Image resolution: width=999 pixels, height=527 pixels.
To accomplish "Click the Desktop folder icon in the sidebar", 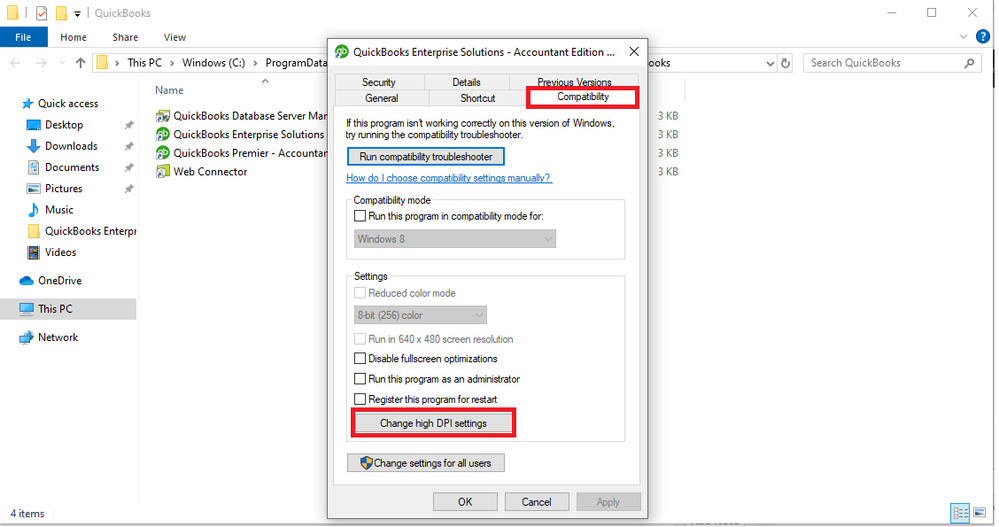I will [x=33, y=125].
